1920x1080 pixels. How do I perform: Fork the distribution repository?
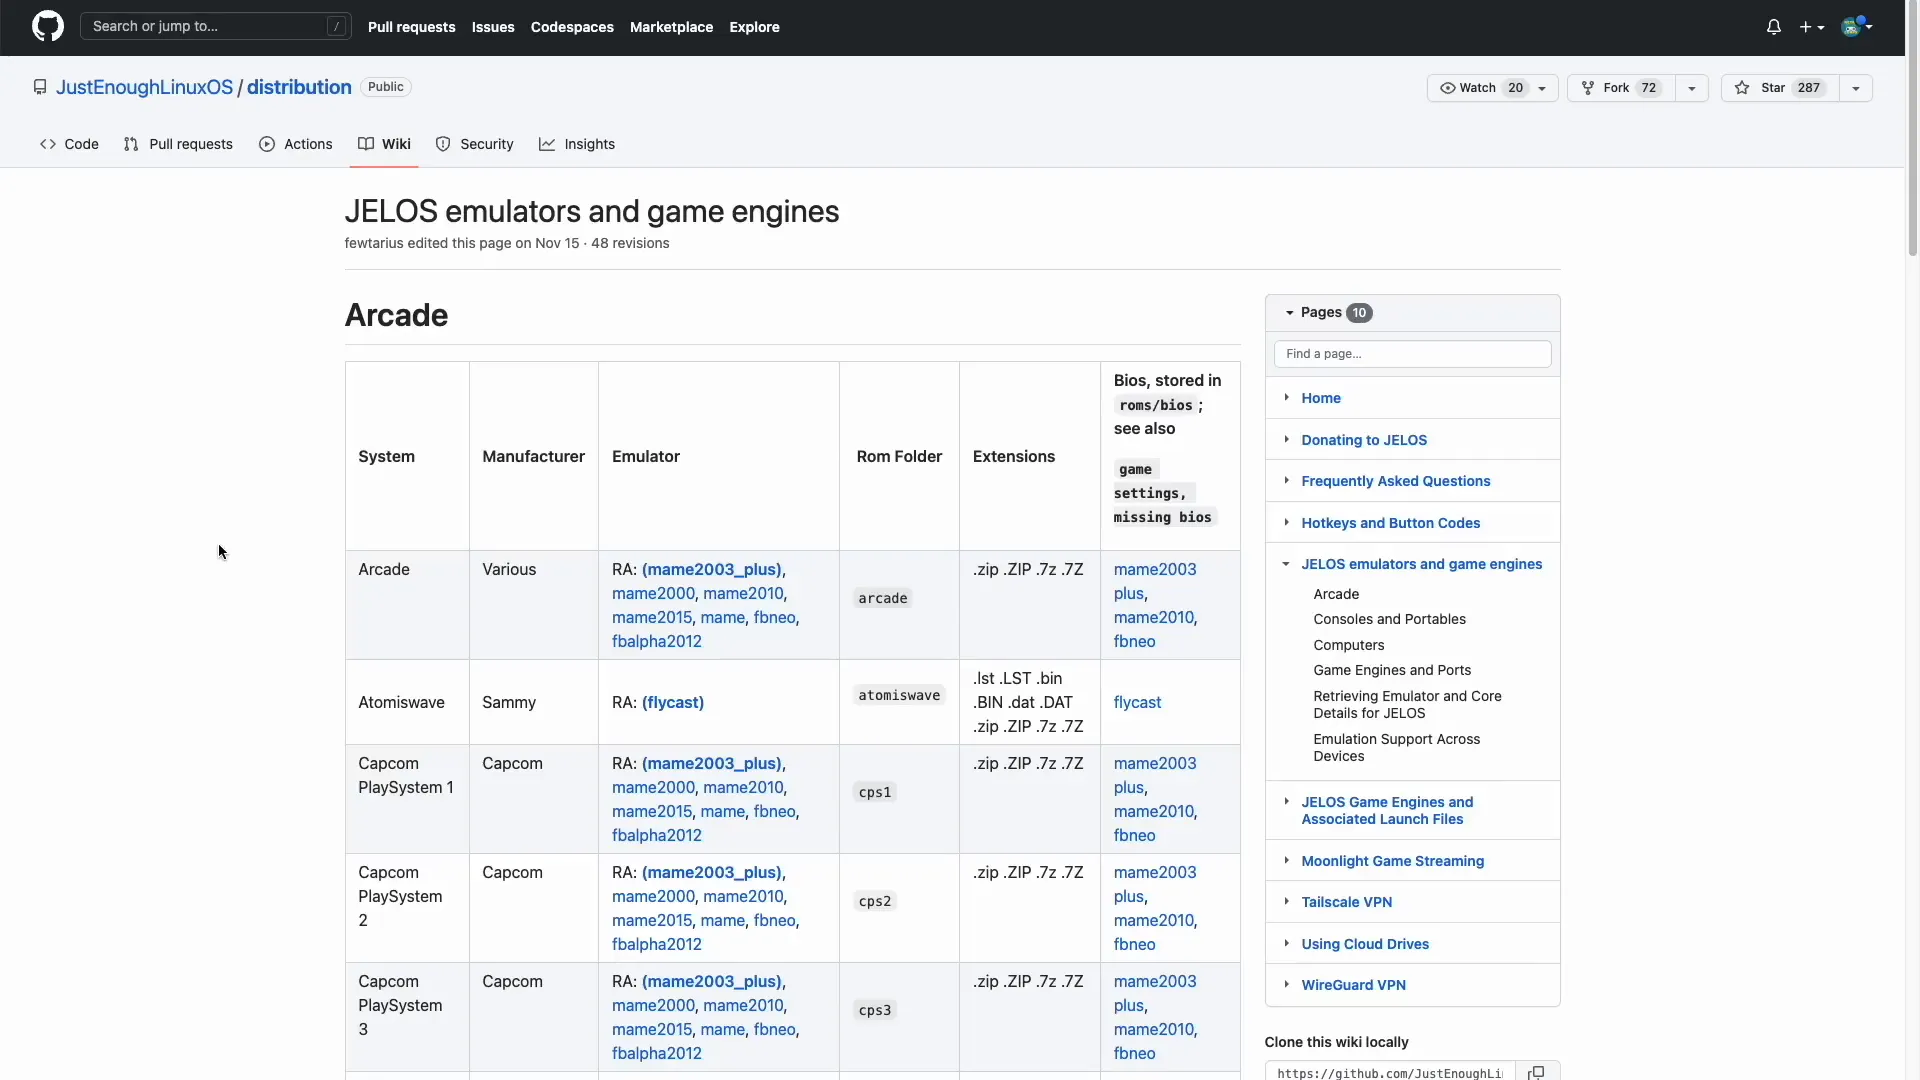tap(1621, 88)
